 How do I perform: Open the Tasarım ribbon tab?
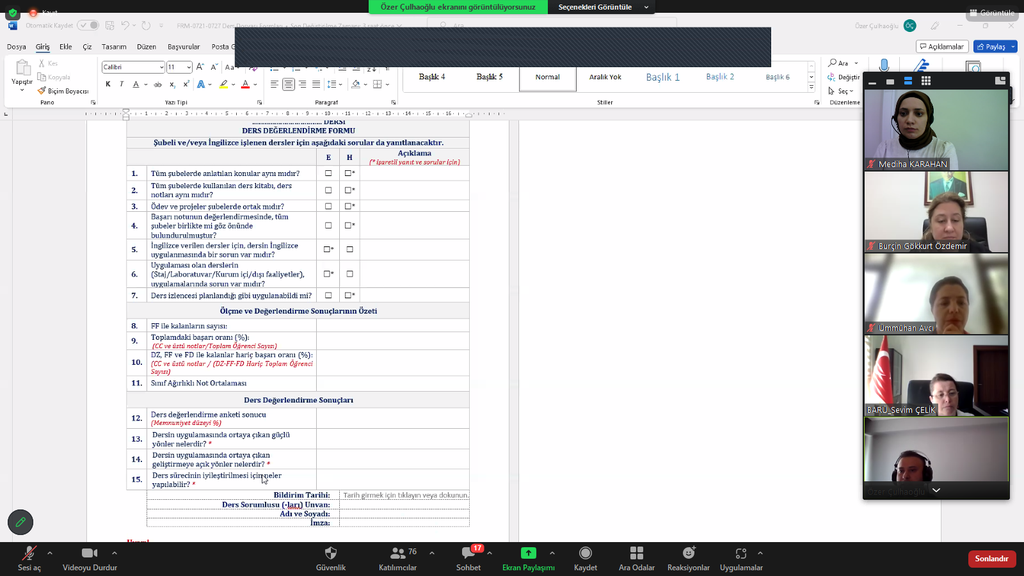point(114,47)
